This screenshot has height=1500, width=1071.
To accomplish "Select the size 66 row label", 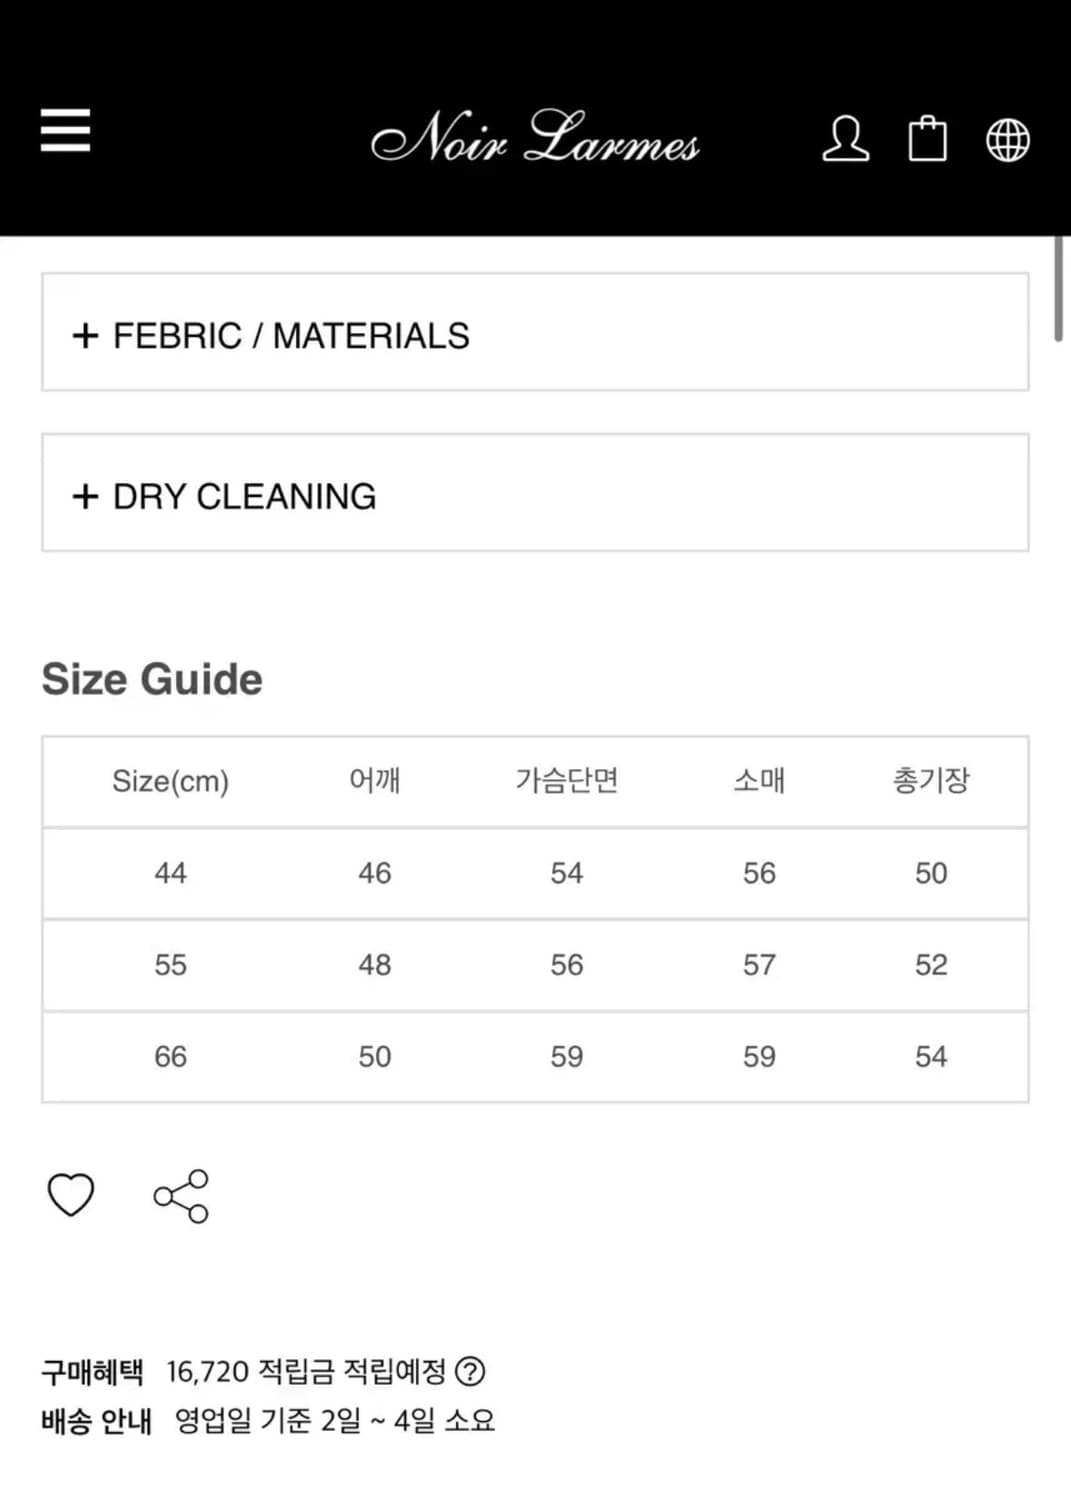I will click(x=170, y=1057).
